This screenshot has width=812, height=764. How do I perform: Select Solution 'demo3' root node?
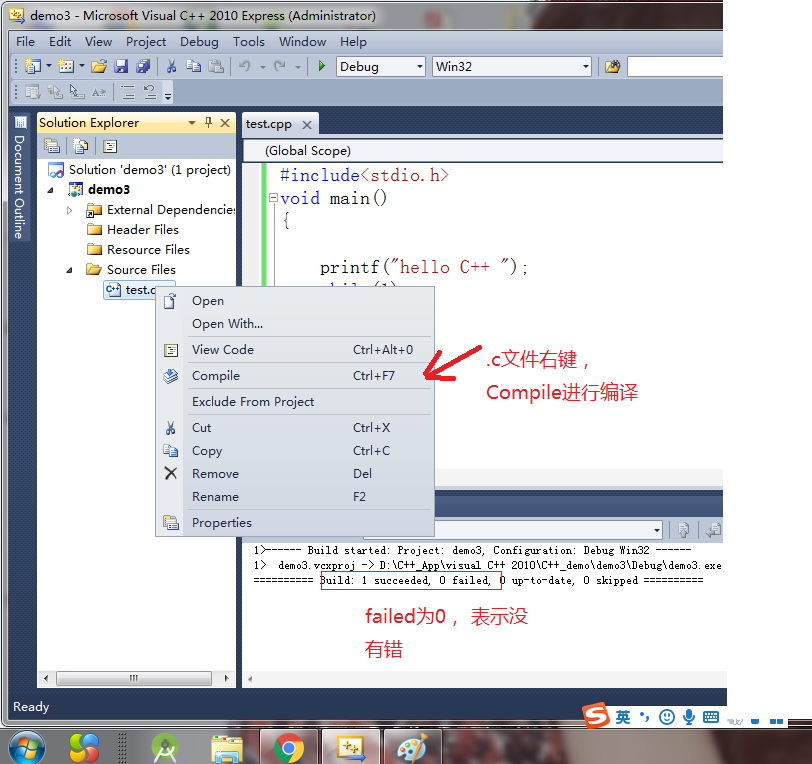coord(150,170)
